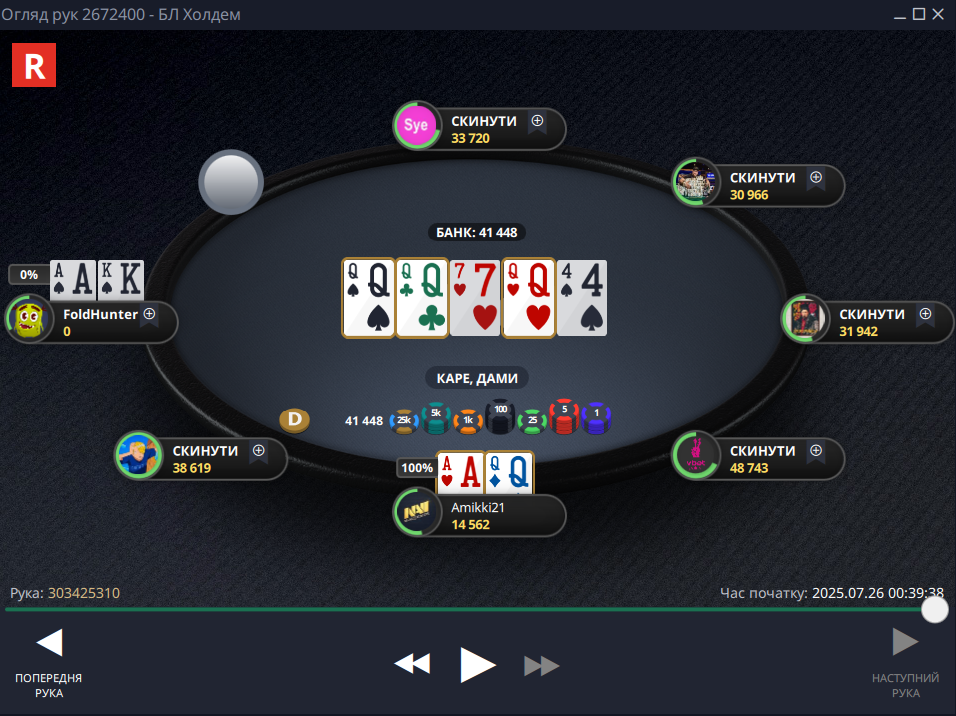Click the plus icon on the 30 966 player
Viewport: 956px width, 716px height.
pyautogui.click(x=816, y=177)
